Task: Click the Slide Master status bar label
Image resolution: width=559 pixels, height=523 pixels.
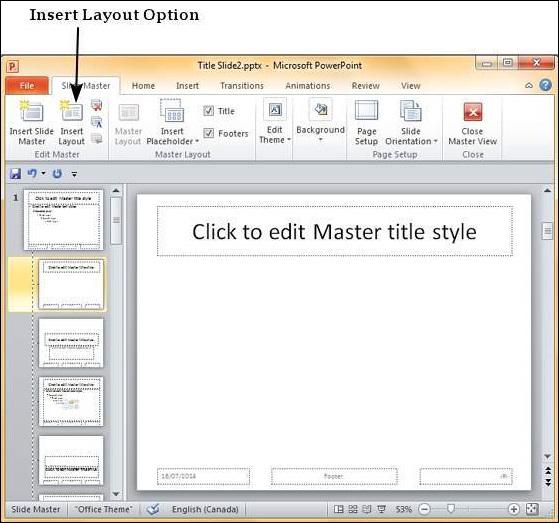Action: [36, 509]
